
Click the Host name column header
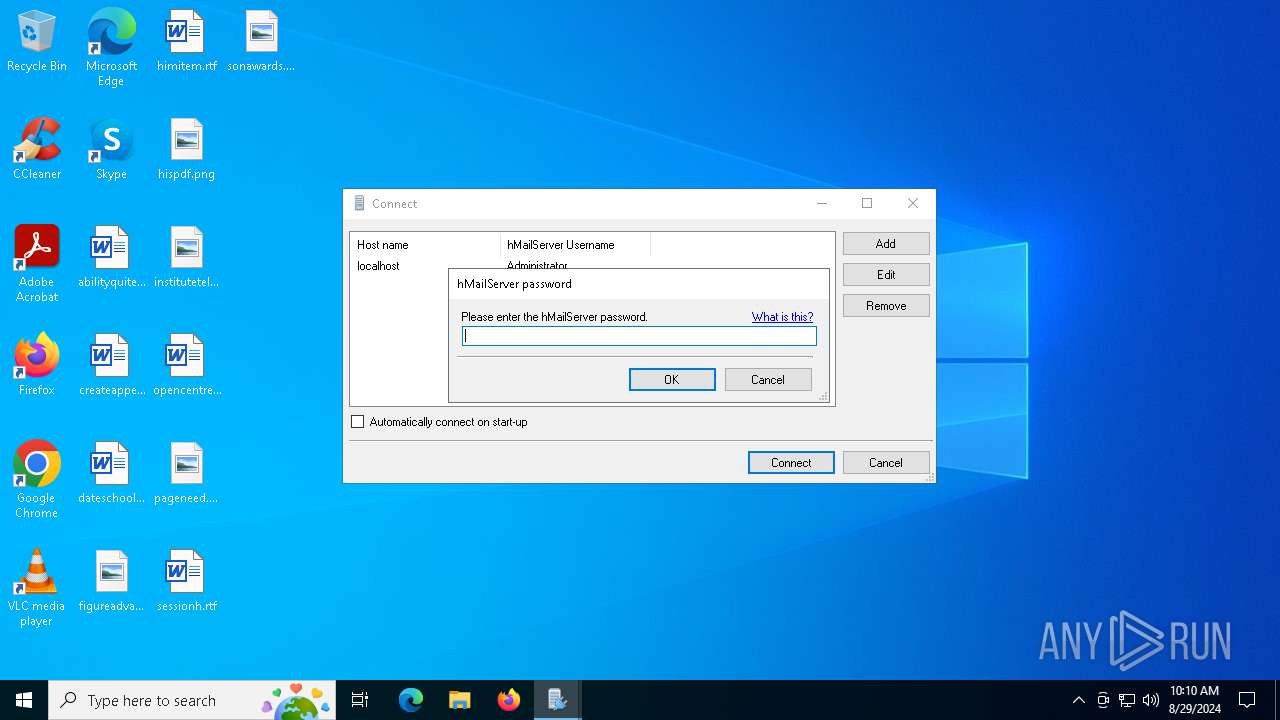pos(425,245)
